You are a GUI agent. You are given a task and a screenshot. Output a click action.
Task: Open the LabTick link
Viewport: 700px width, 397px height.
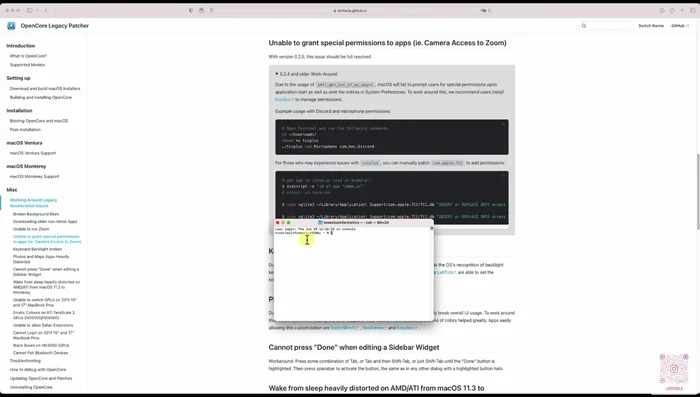click(x=446, y=272)
